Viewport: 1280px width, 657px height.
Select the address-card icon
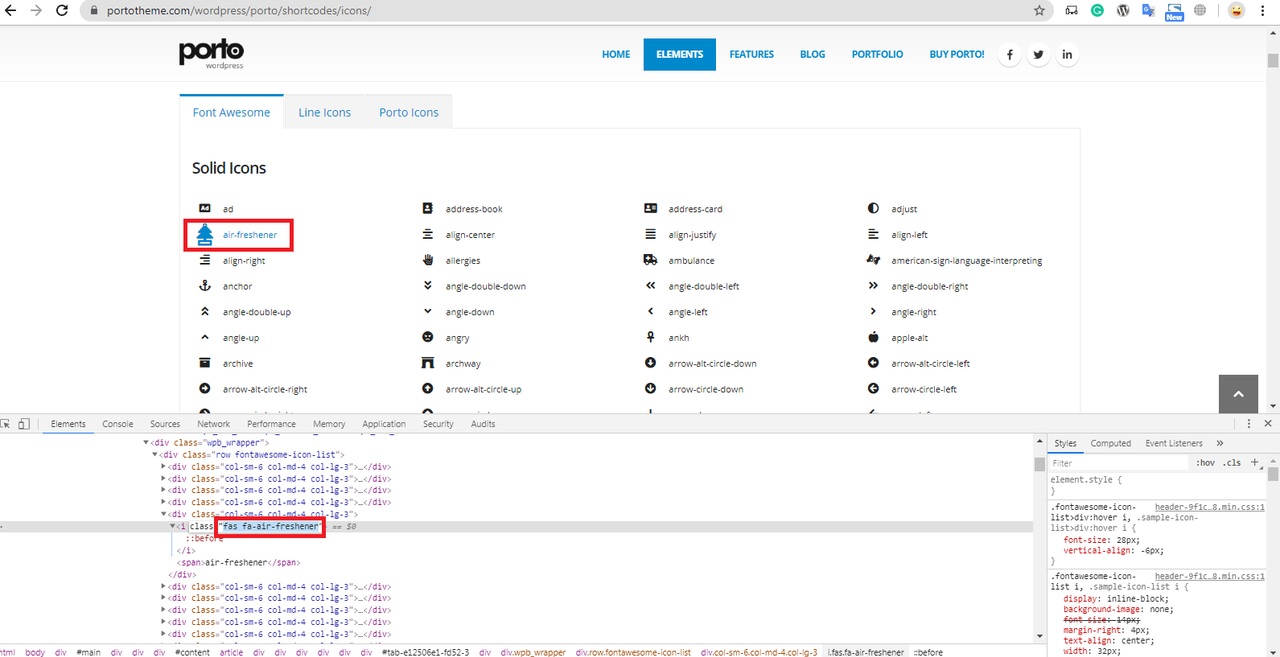point(651,209)
